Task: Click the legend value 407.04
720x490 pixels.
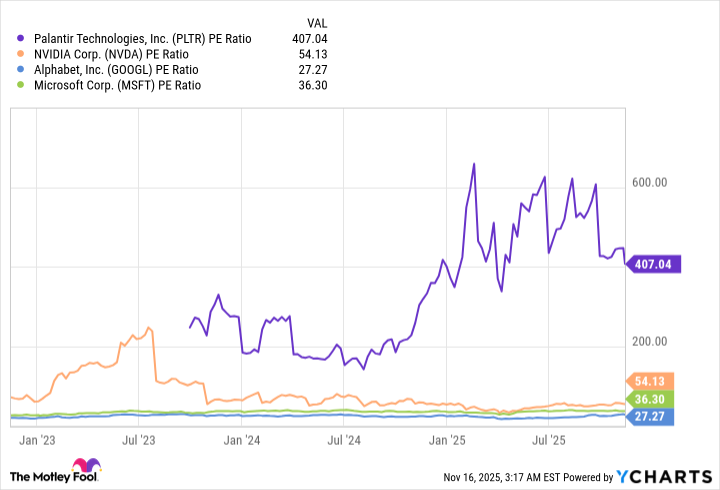Action: tap(309, 39)
